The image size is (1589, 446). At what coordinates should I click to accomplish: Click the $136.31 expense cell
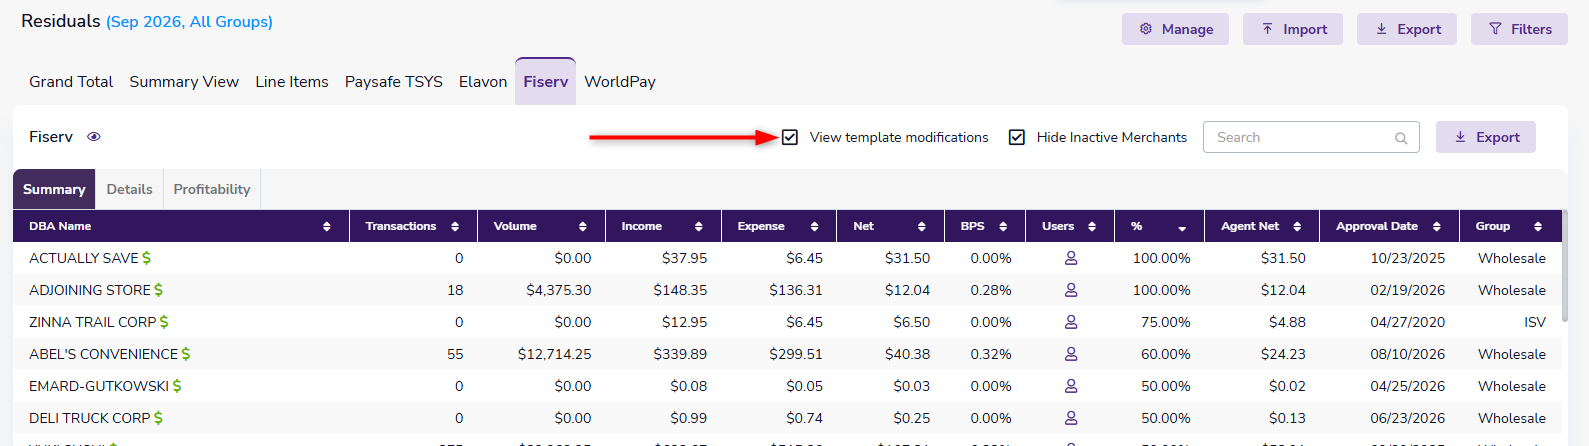coord(796,290)
